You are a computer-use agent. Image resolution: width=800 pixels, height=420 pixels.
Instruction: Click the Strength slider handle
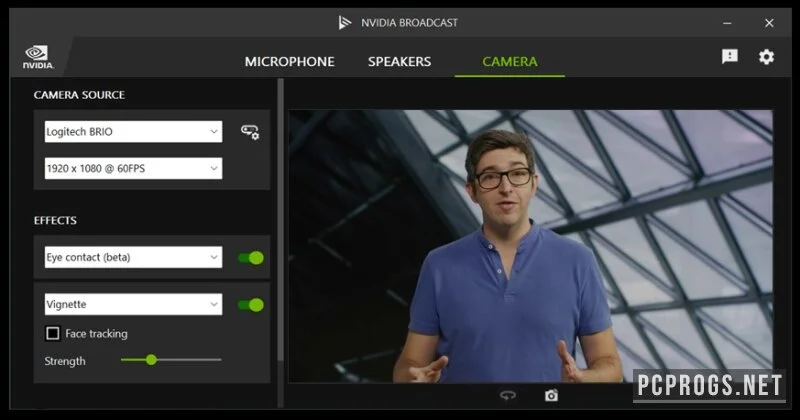click(x=151, y=360)
